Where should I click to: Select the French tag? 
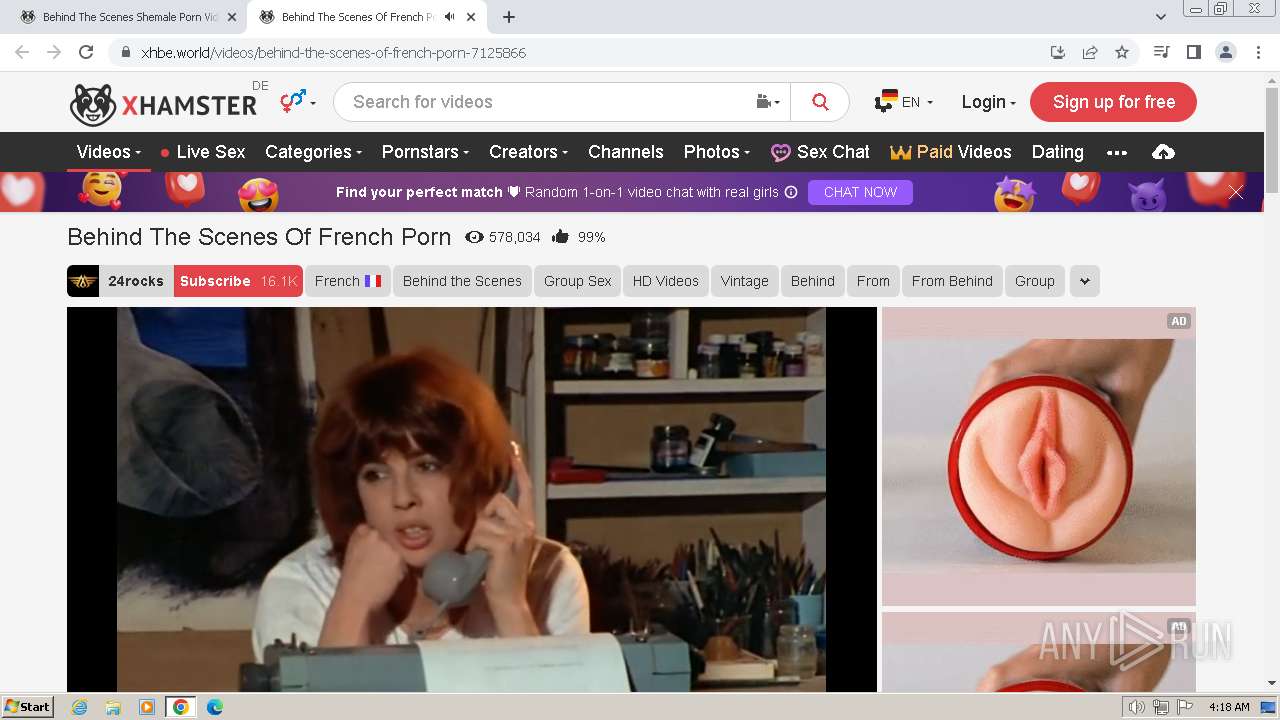348,281
